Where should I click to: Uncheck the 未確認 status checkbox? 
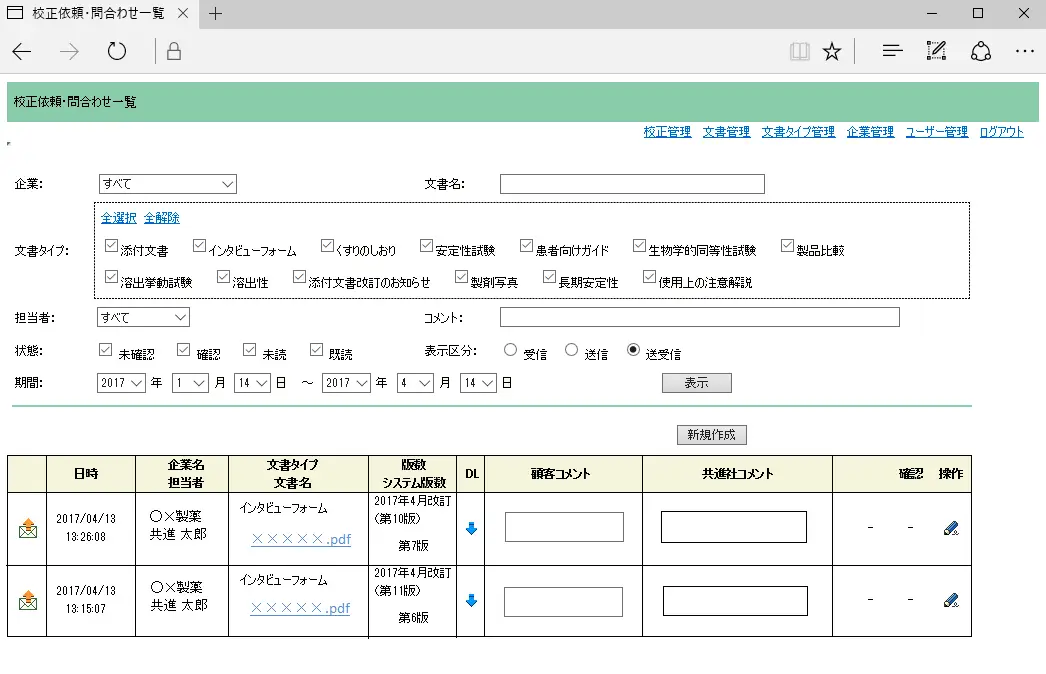(105, 349)
